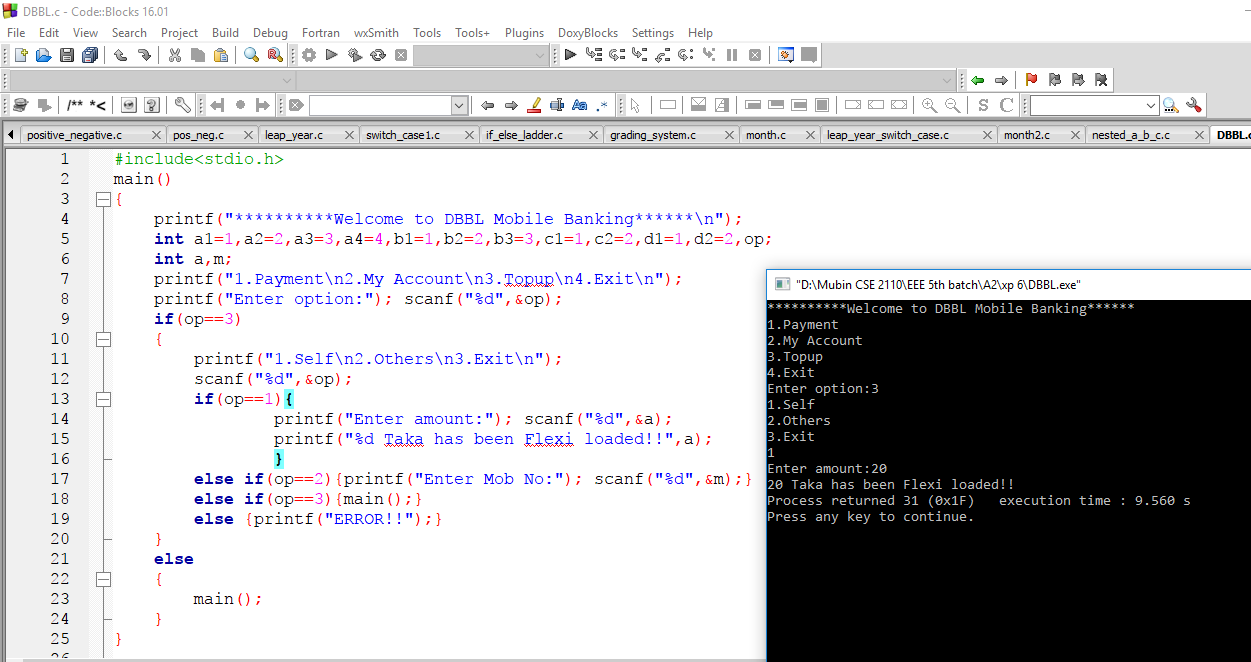Build the project using the gear icon
Image resolution: width=1251 pixels, height=662 pixels.
tap(308, 54)
